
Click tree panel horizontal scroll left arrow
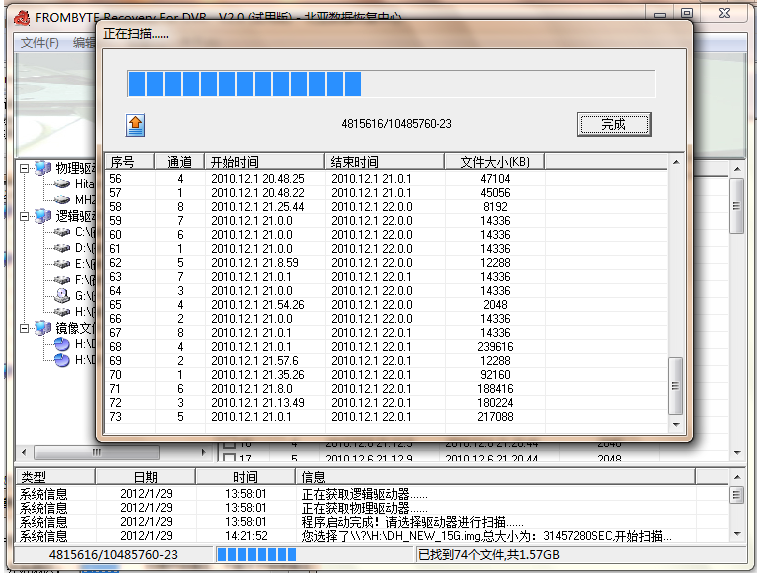coord(24,452)
